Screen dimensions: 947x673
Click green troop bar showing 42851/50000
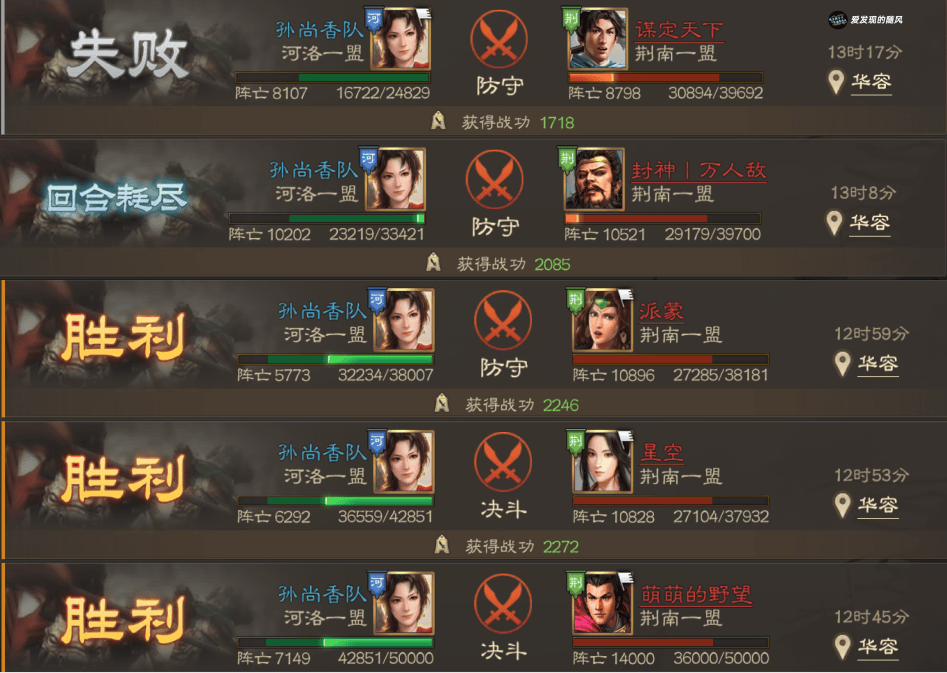click(335, 642)
